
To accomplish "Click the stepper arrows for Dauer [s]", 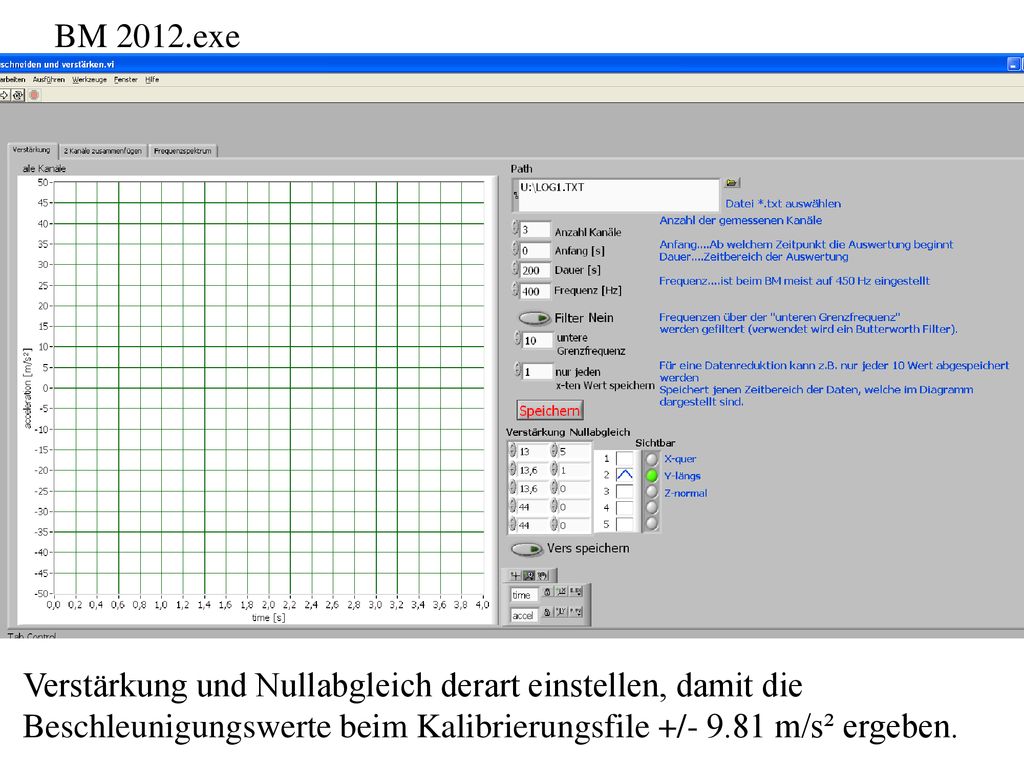I will [515, 269].
